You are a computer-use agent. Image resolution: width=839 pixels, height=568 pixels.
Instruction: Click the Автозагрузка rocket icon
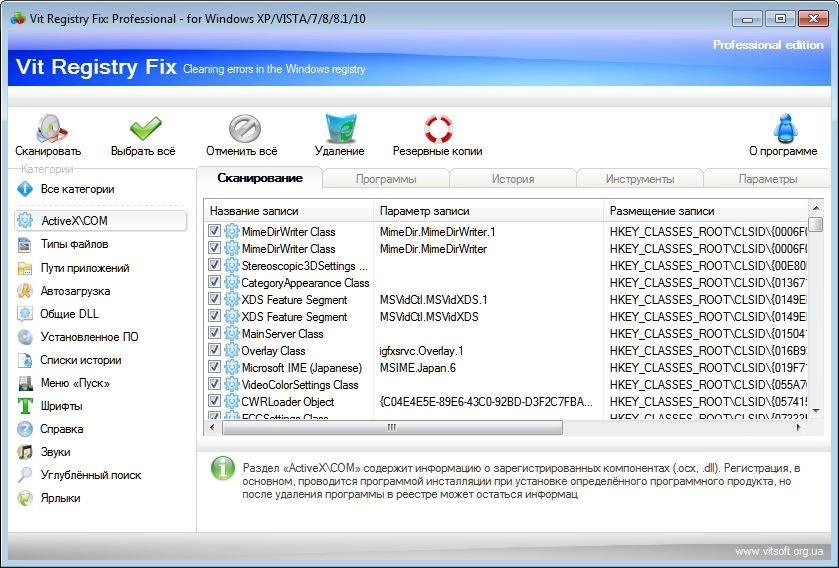tap(25, 291)
